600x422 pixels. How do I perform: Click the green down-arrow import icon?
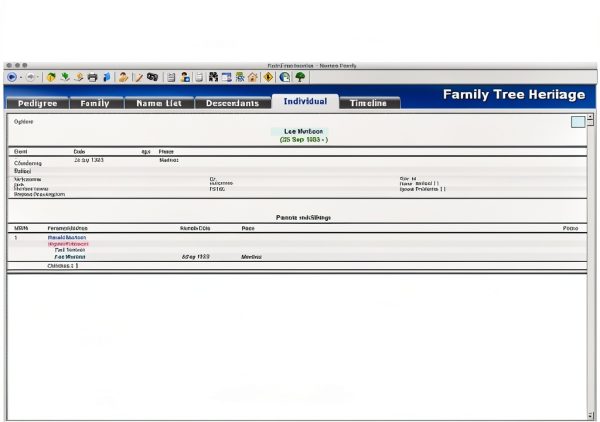pyautogui.click(x=65, y=77)
